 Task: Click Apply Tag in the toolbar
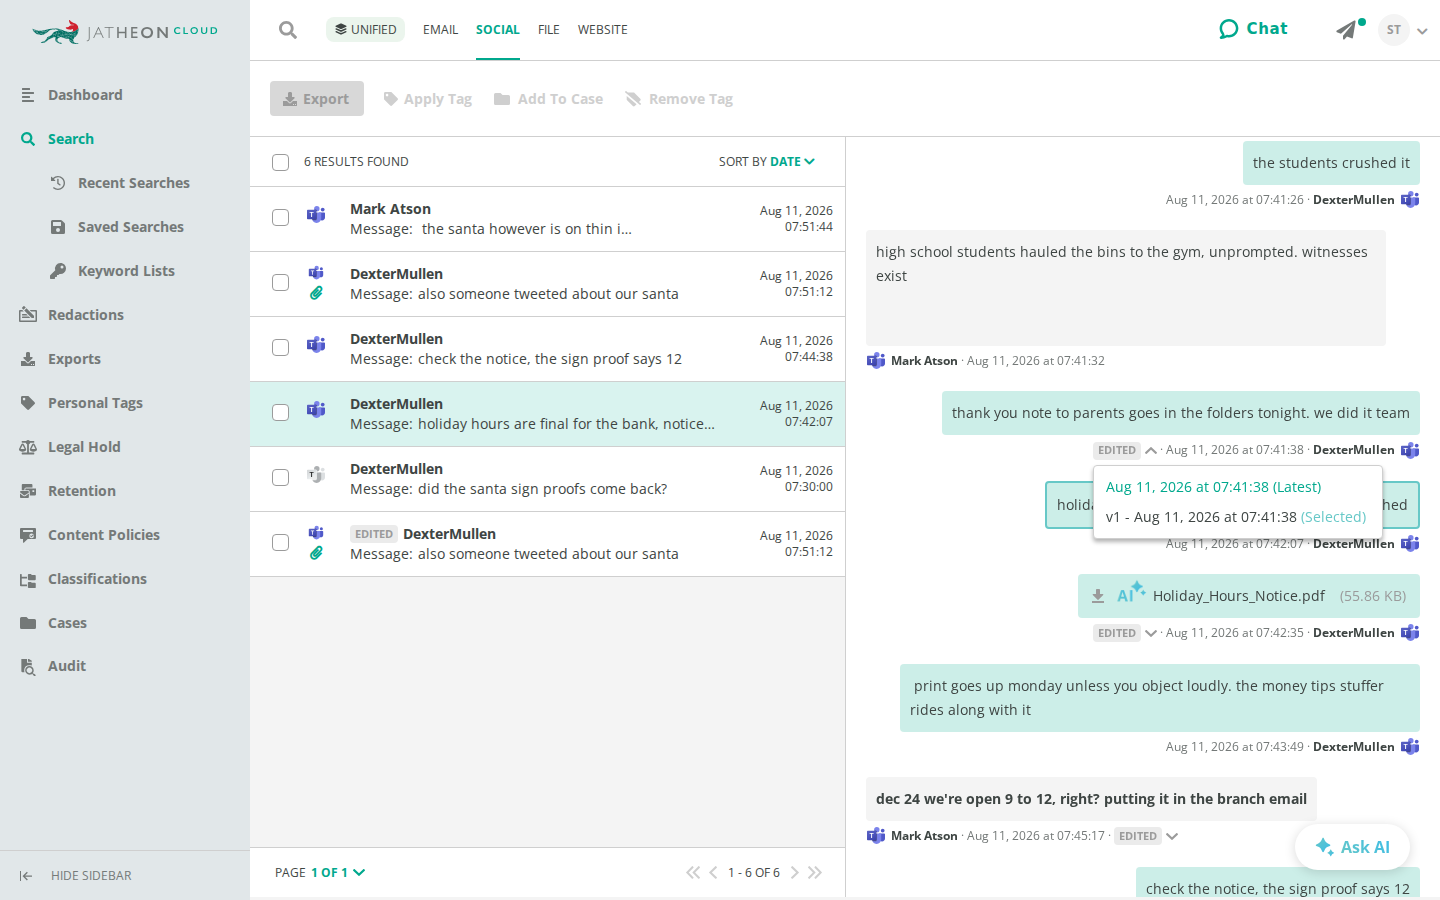pyautogui.click(x=428, y=99)
